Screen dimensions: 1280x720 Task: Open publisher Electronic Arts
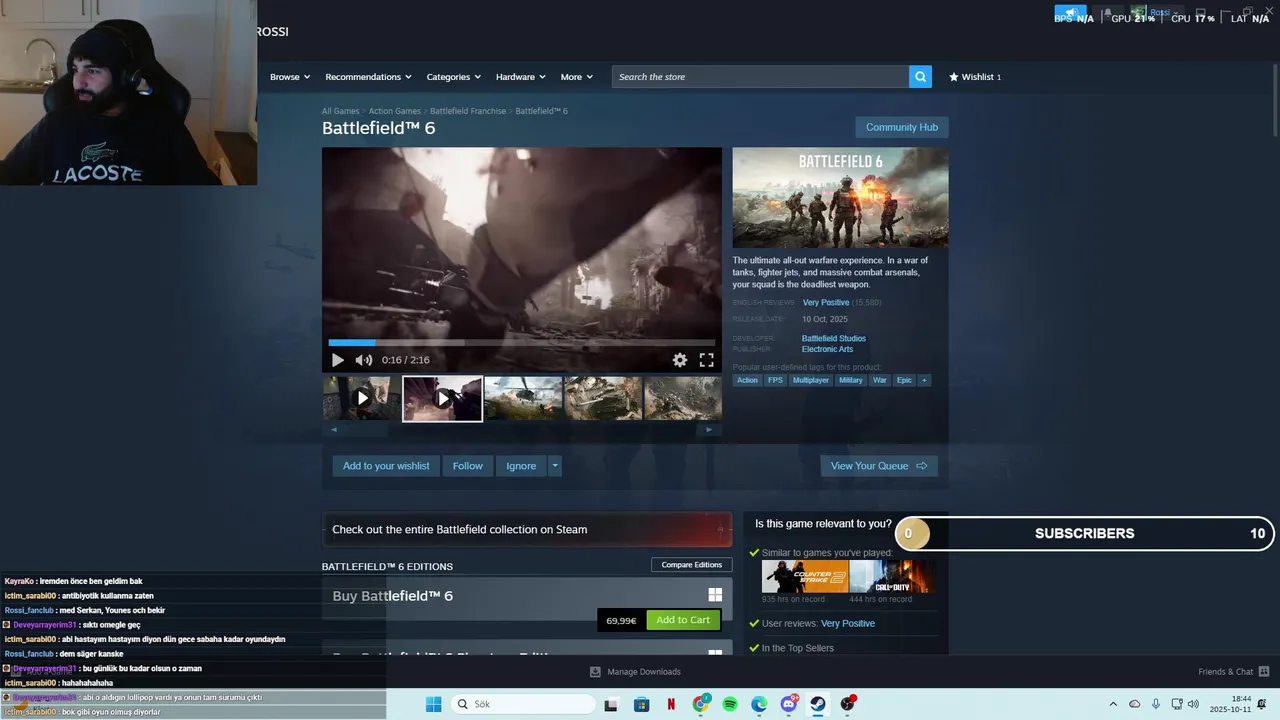coord(827,350)
